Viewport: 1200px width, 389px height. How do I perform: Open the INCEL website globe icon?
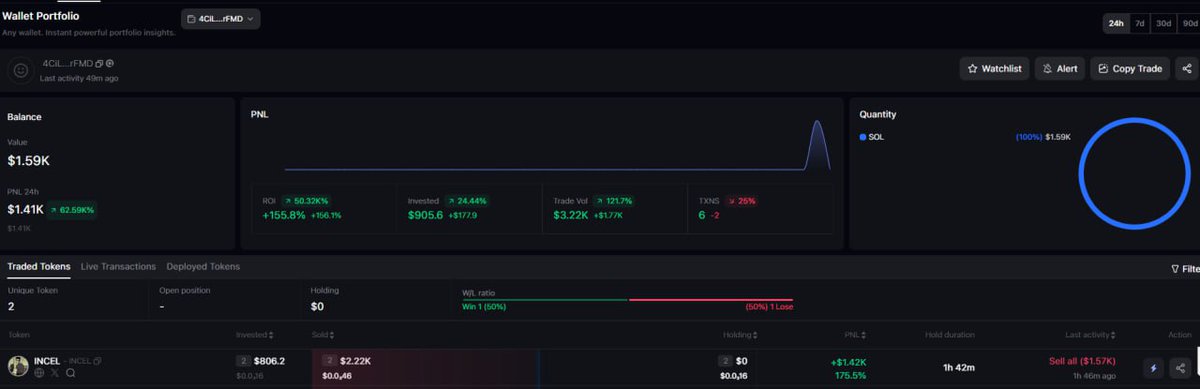[x=40, y=373]
